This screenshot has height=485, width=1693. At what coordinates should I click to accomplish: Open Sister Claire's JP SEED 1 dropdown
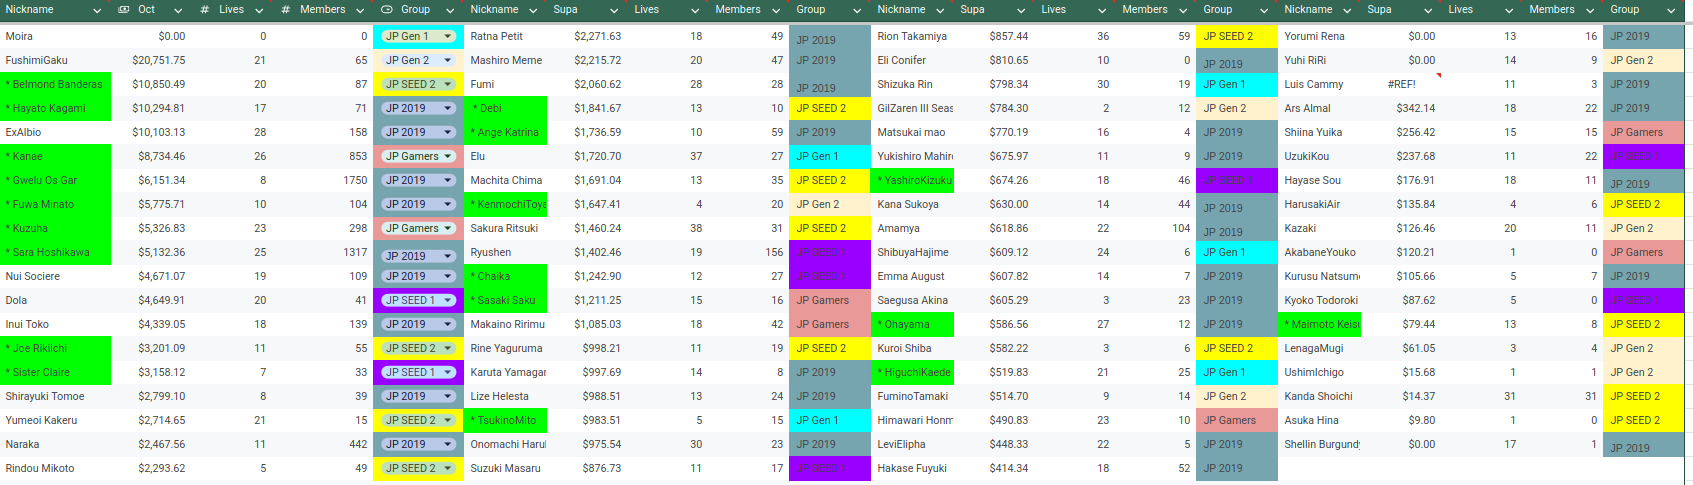pyautogui.click(x=448, y=372)
